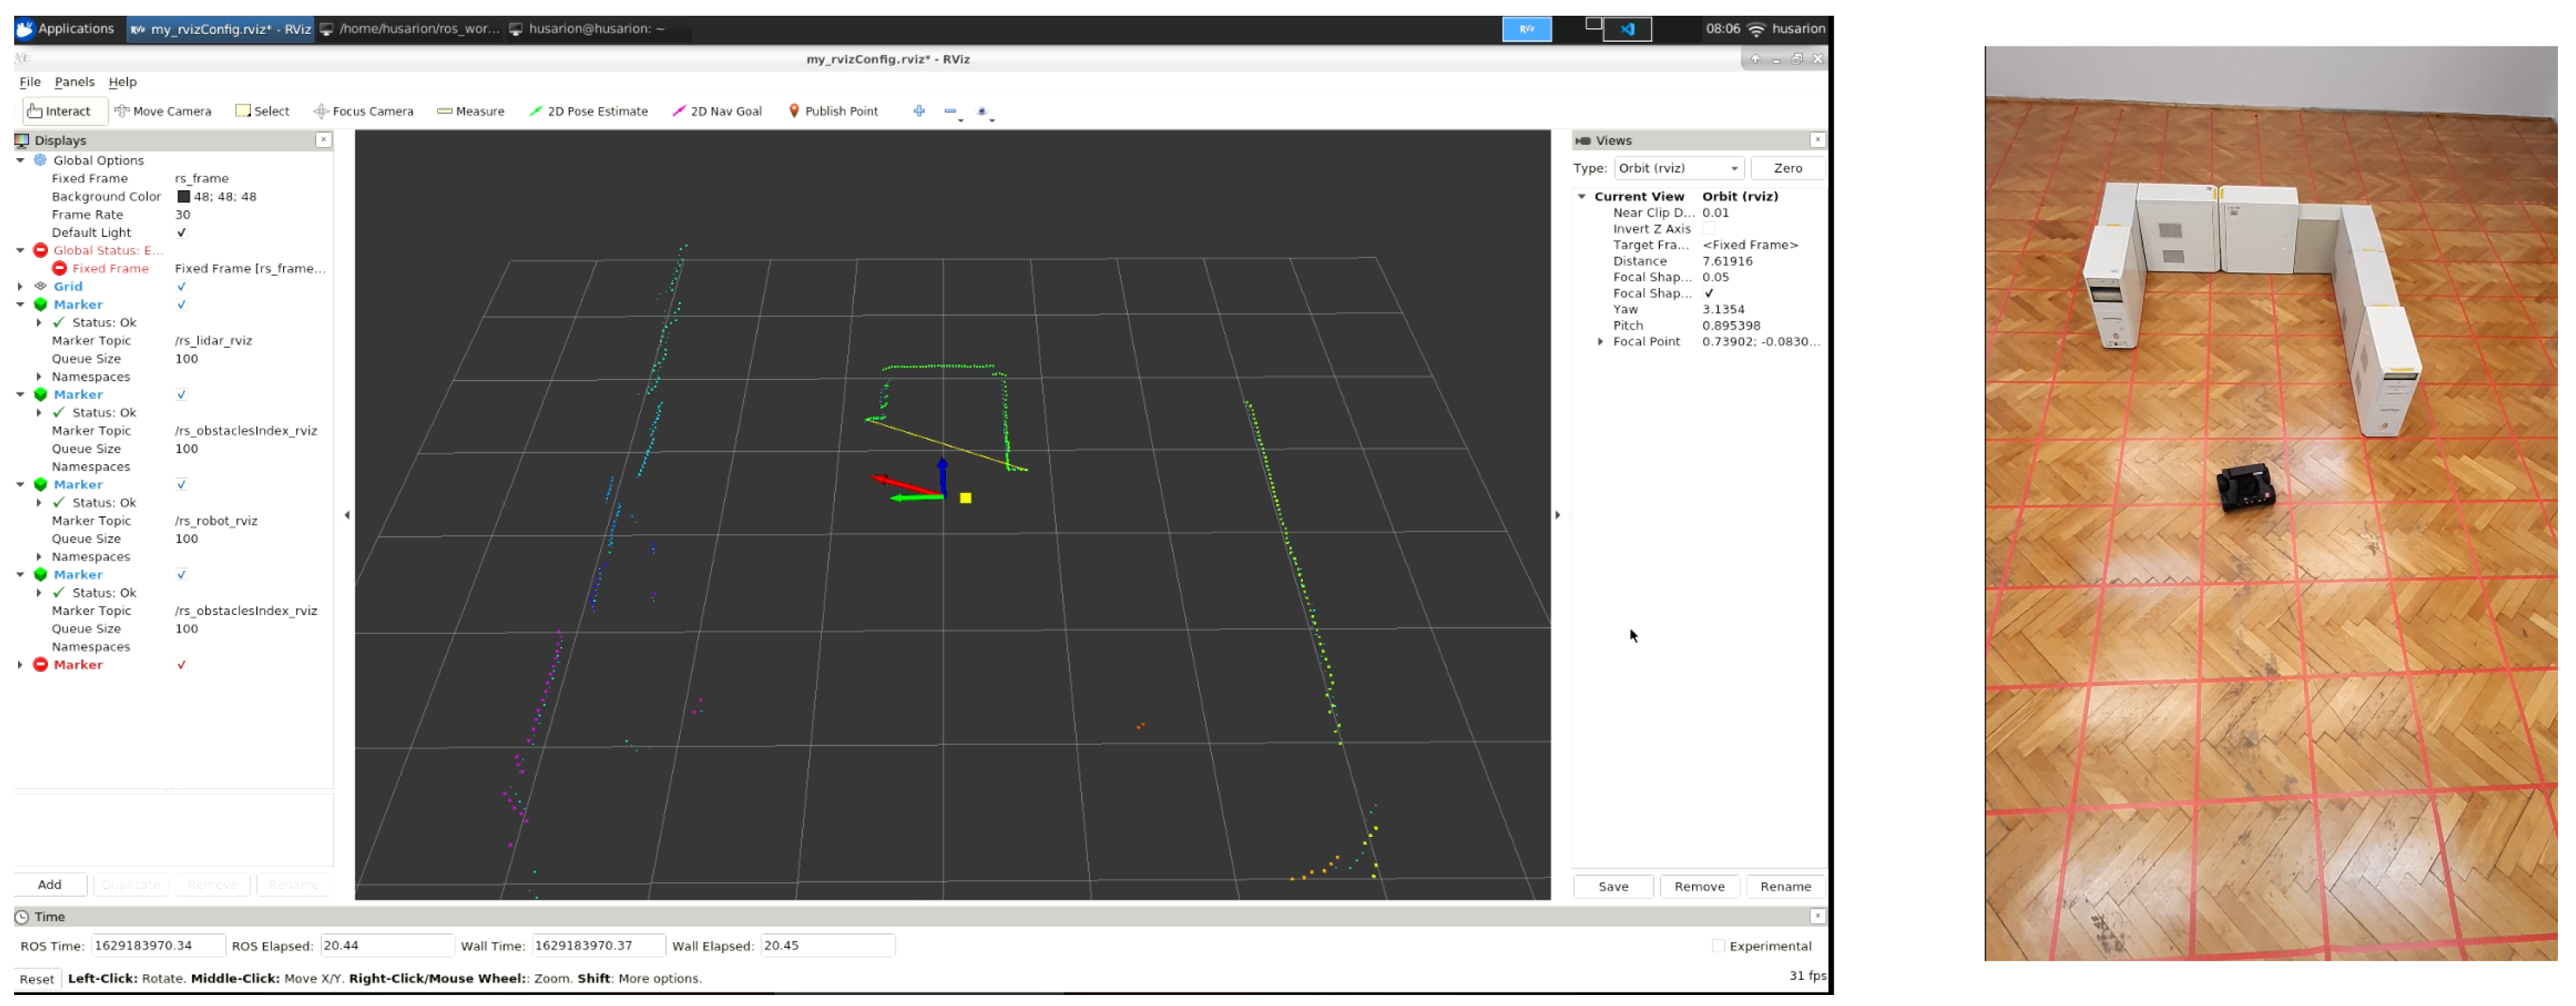Activate the Move Camera tool
This screenshot has height=1006, width=2576.
[163, 111]
